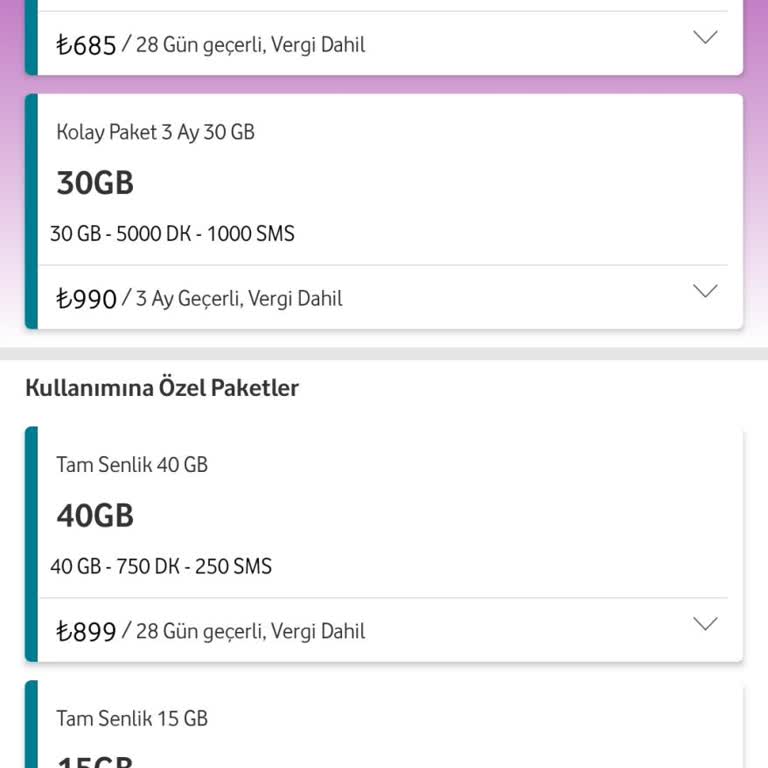Open the Tam Senlik 15 GB title
This screenshot has width=768, height=768.
(132, 718)
